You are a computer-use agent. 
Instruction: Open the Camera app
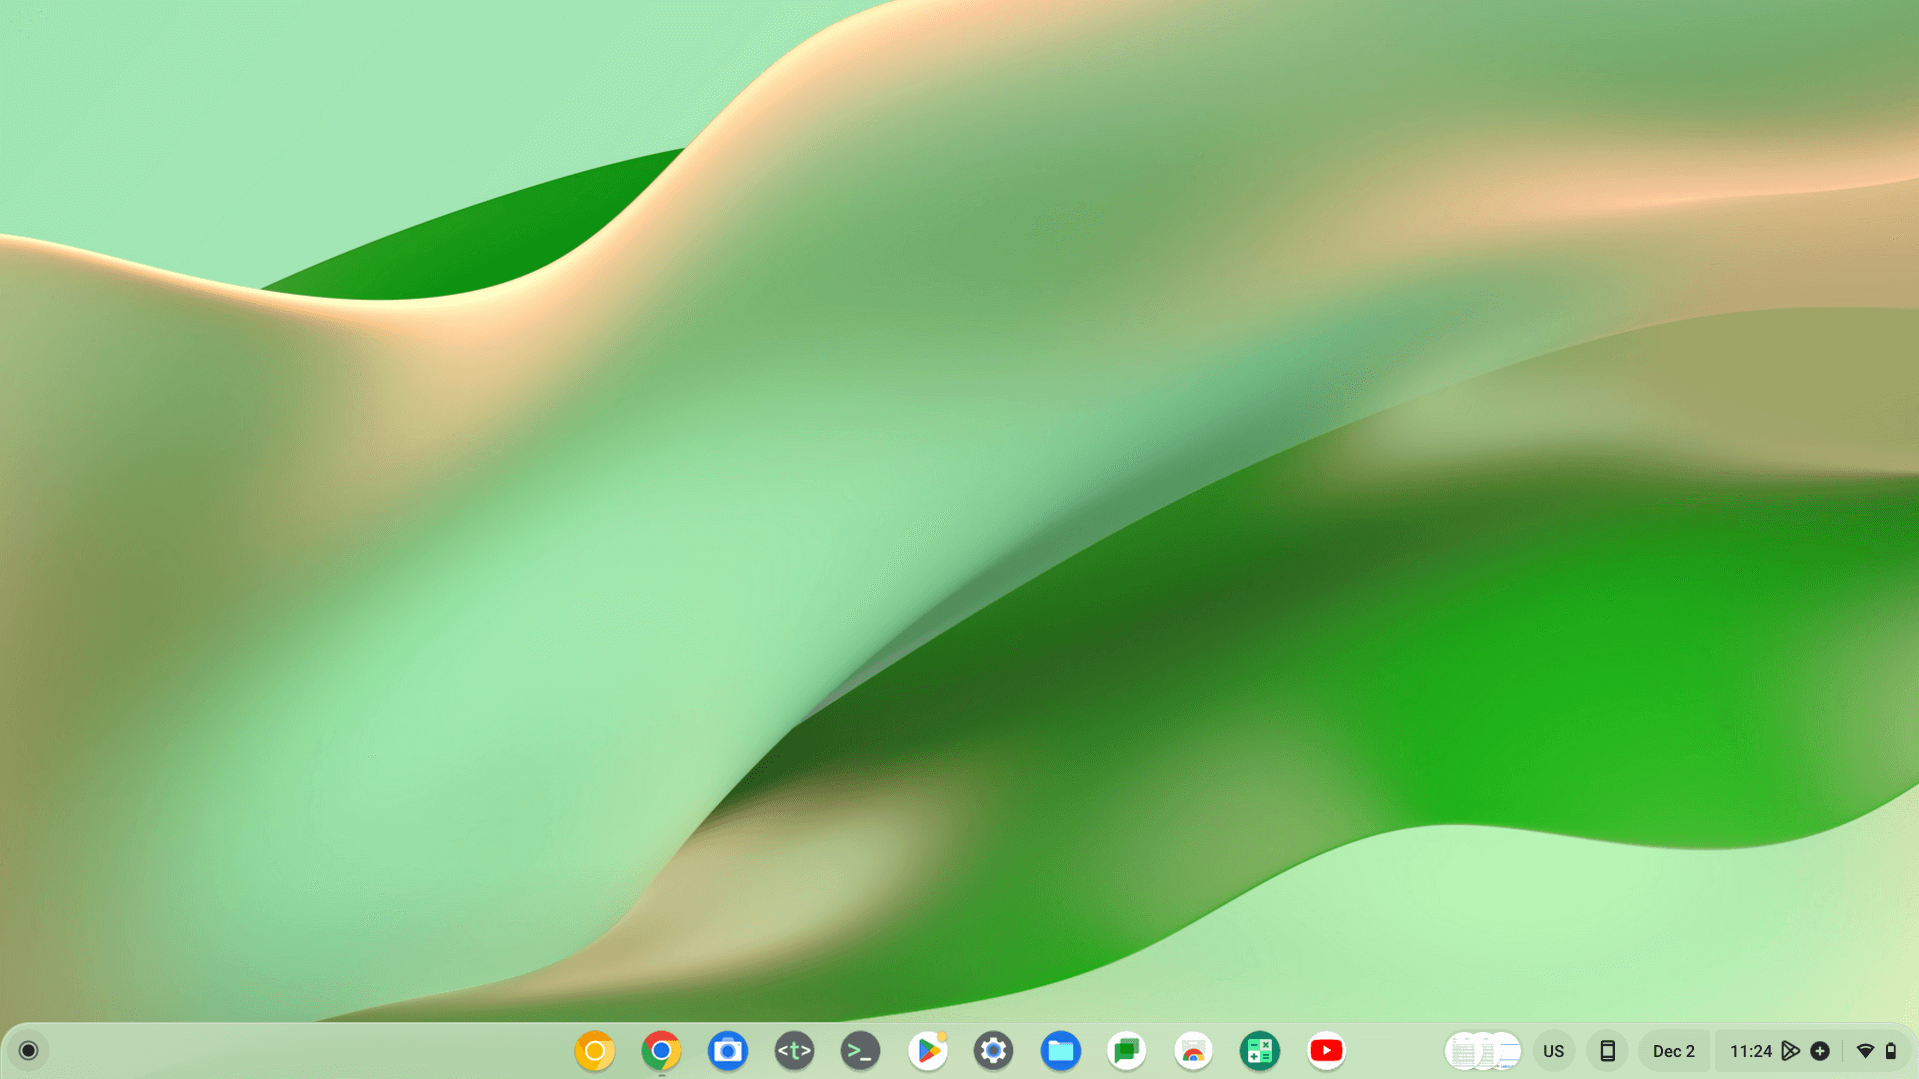[x=728, y=1051]
